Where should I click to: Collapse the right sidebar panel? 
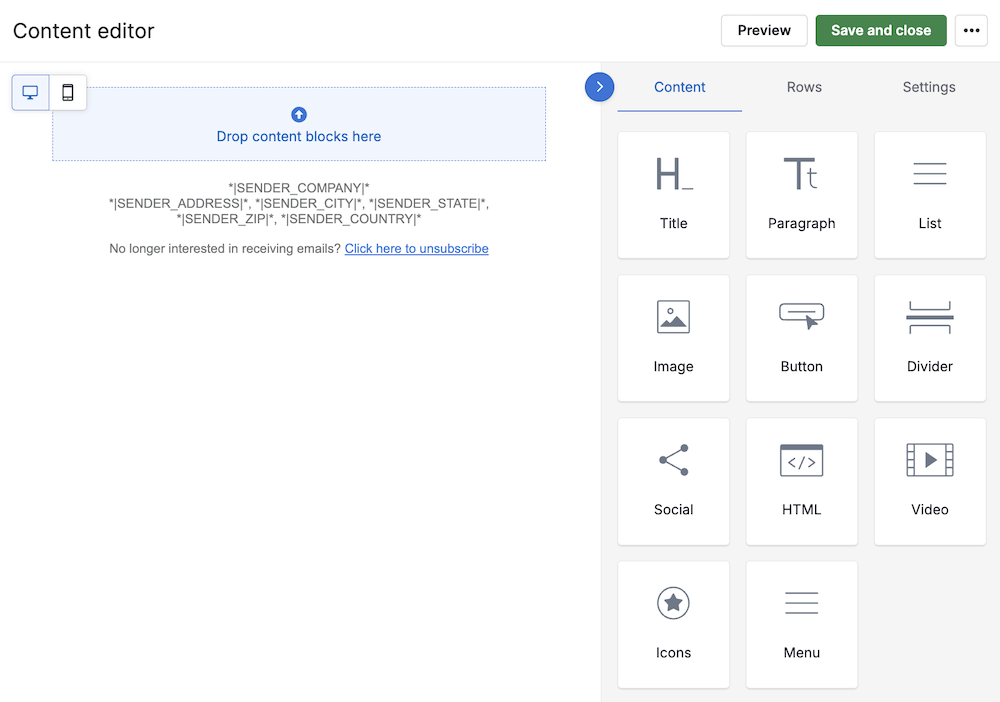[599, 87]
